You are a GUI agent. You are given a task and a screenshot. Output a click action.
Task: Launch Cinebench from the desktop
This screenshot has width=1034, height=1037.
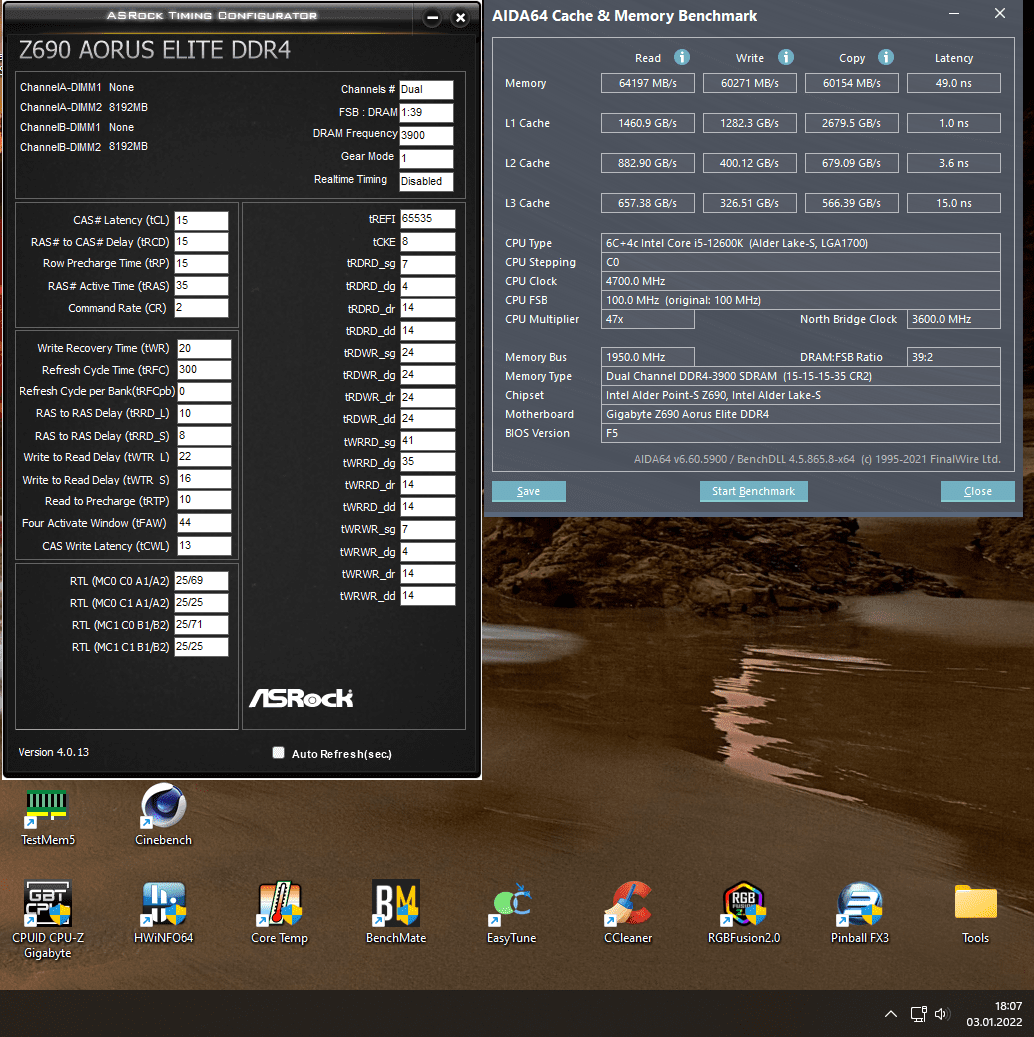coord(163,816)
